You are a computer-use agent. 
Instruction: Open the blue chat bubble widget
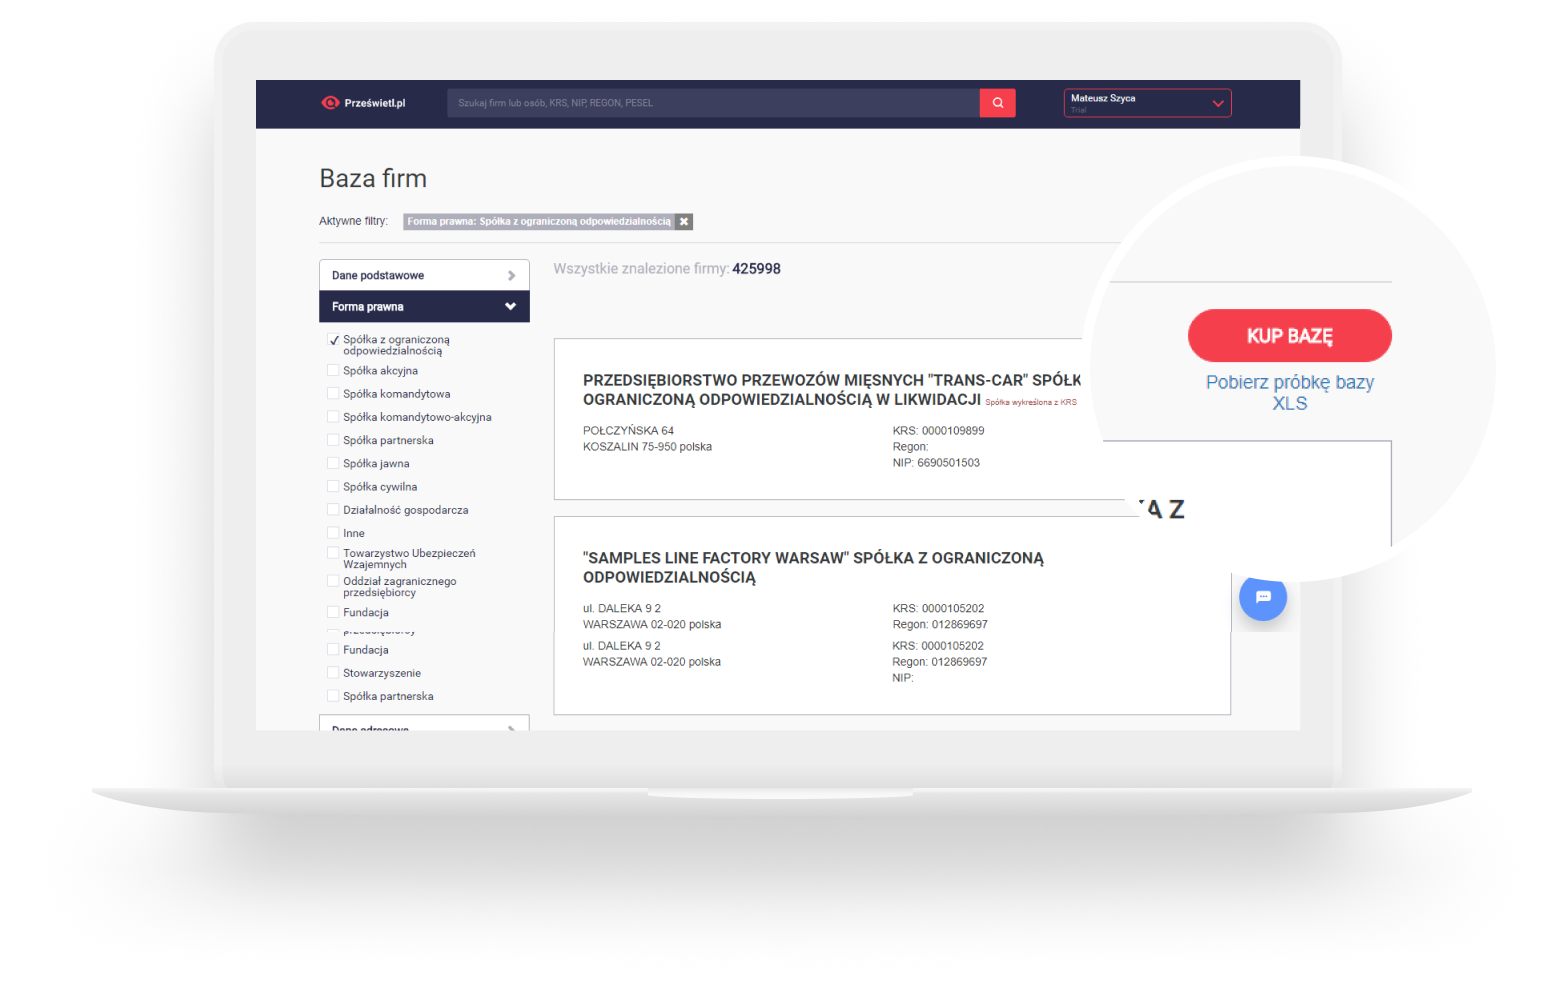(x=1262, y=597)
